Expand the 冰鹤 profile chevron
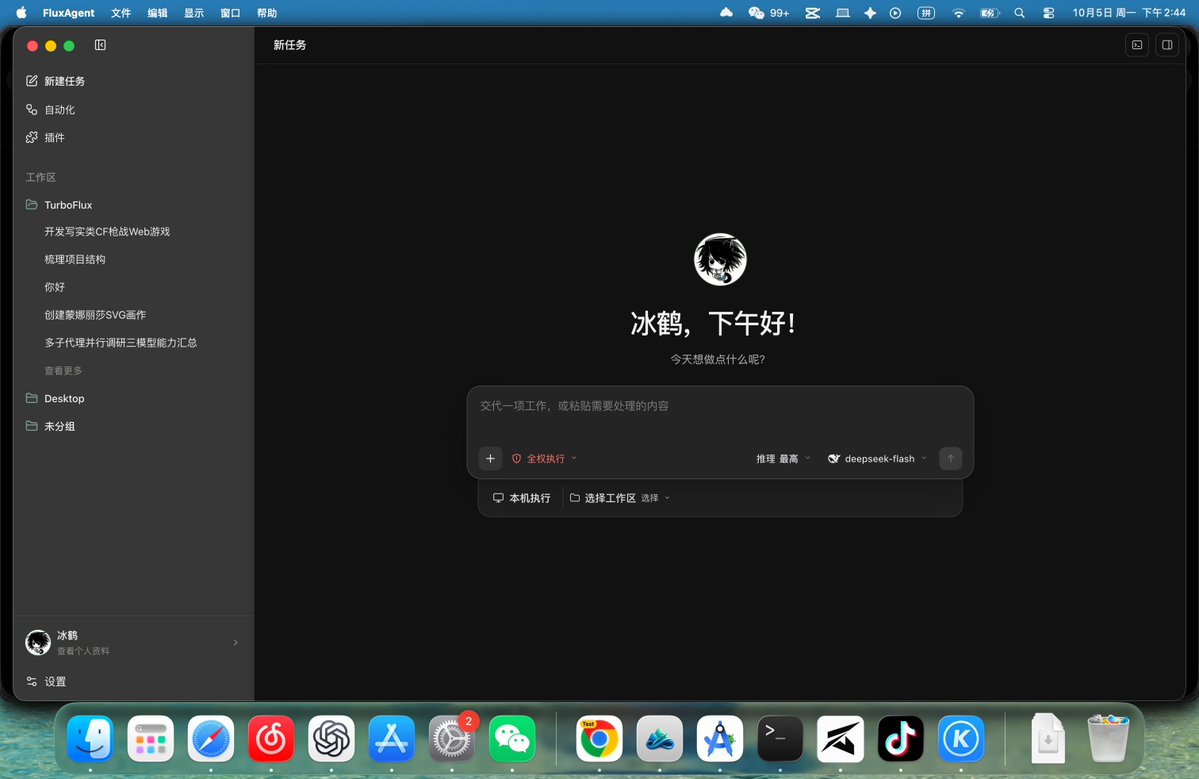This screenshot has width=1199, height=779. (x=236, y=643)
